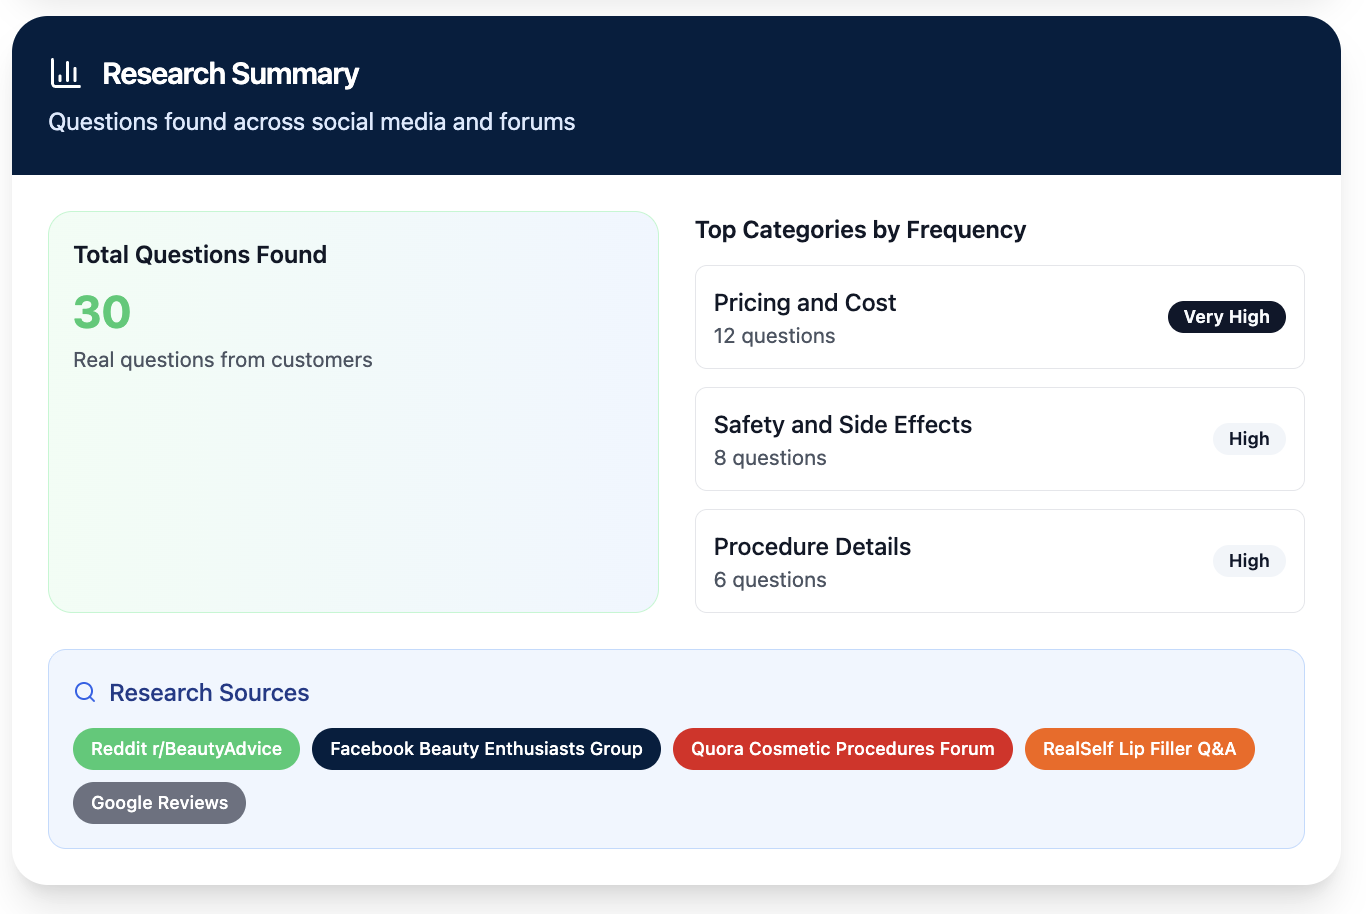
Task: Click the magnifying glass icon in Research Sources
Action: tap(84, 692)
